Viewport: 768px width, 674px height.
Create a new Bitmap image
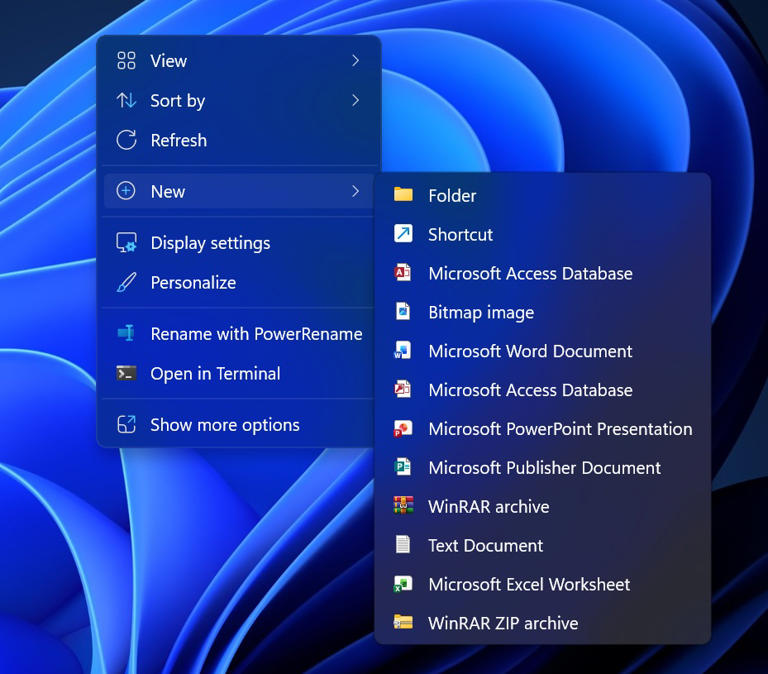pyautogui.click(x=481, y=312)
